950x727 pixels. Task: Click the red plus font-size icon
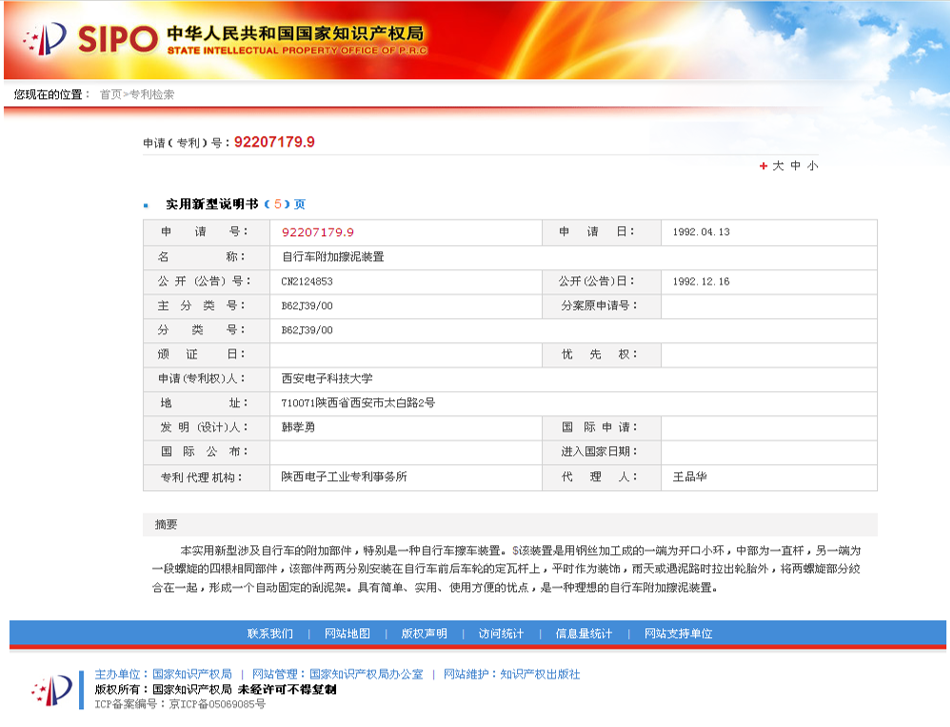tap(763, 166)
